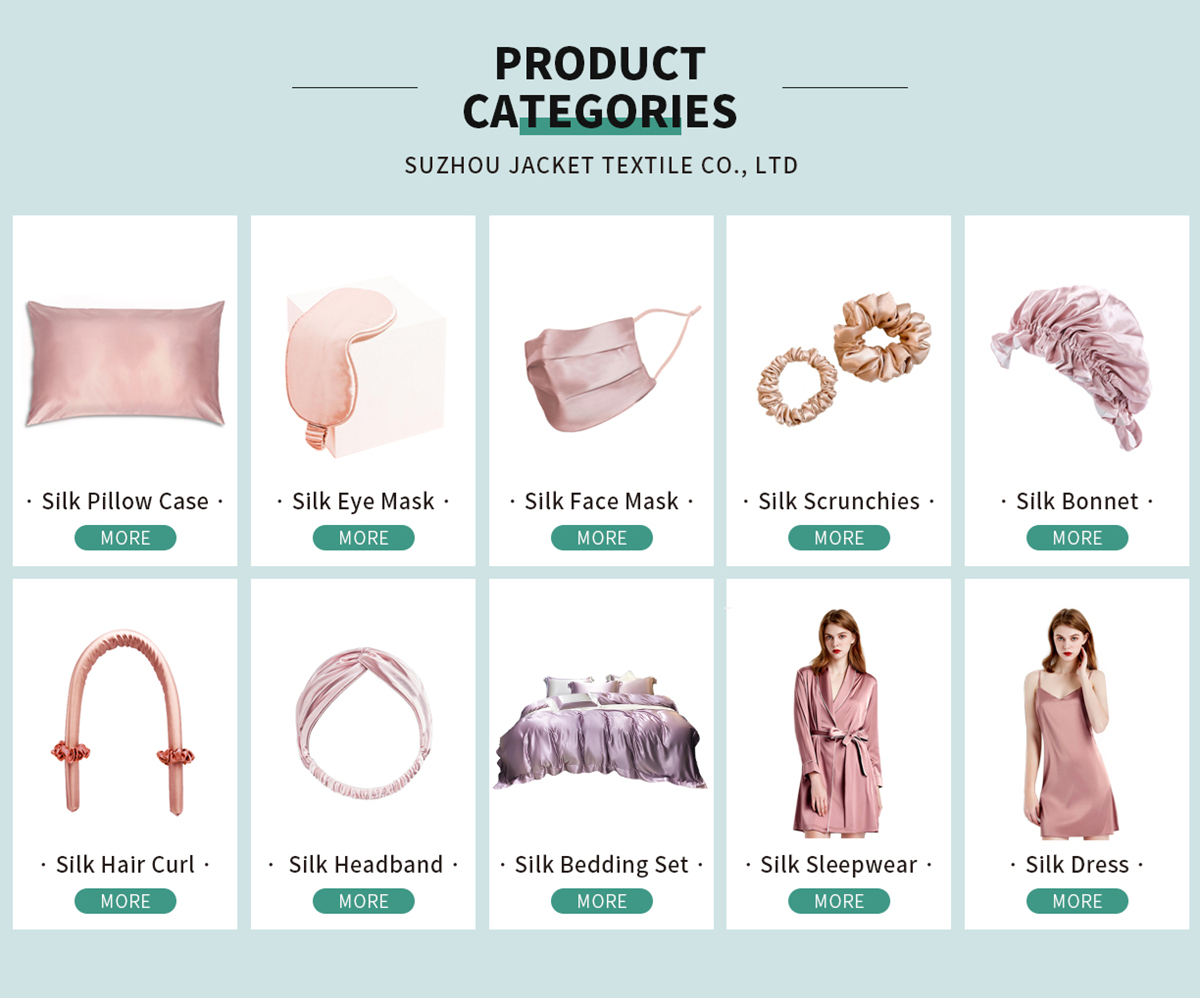The width and height of the screenshot is (1200, 998).
Task: Click the silk hair curl rod image
Action: click(x=125, y=720)
